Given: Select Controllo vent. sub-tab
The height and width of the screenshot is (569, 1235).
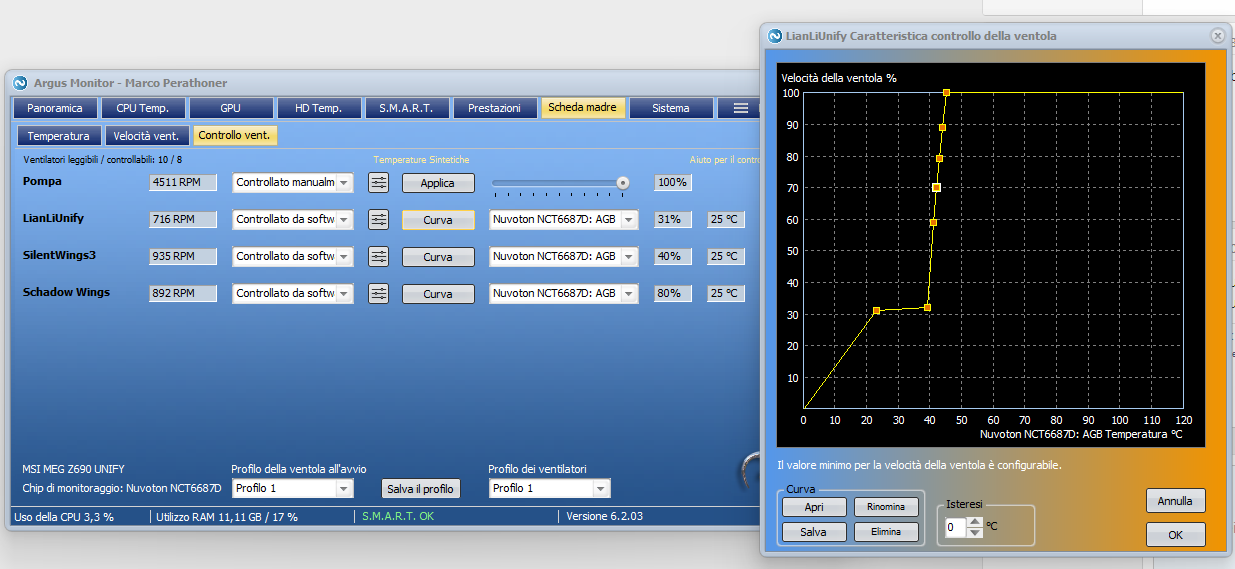Looking at the screenshot, I should coord(235,136).
